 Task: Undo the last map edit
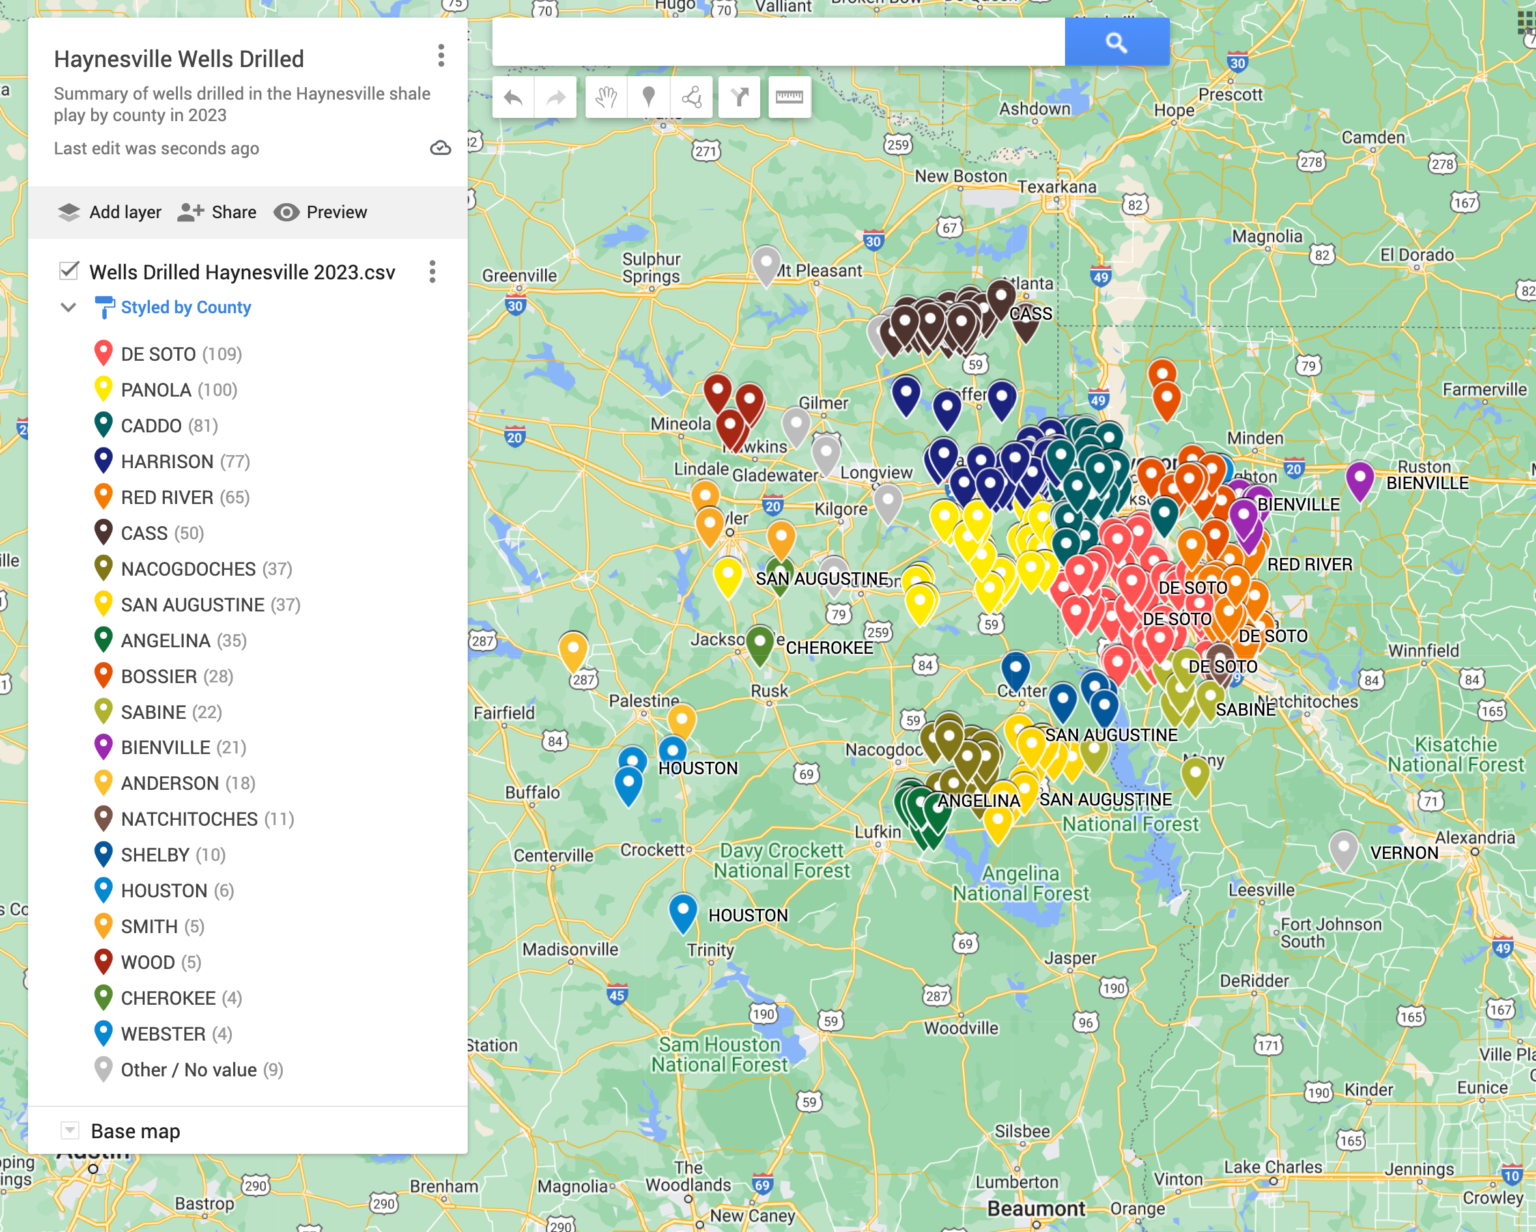[513, 97]
